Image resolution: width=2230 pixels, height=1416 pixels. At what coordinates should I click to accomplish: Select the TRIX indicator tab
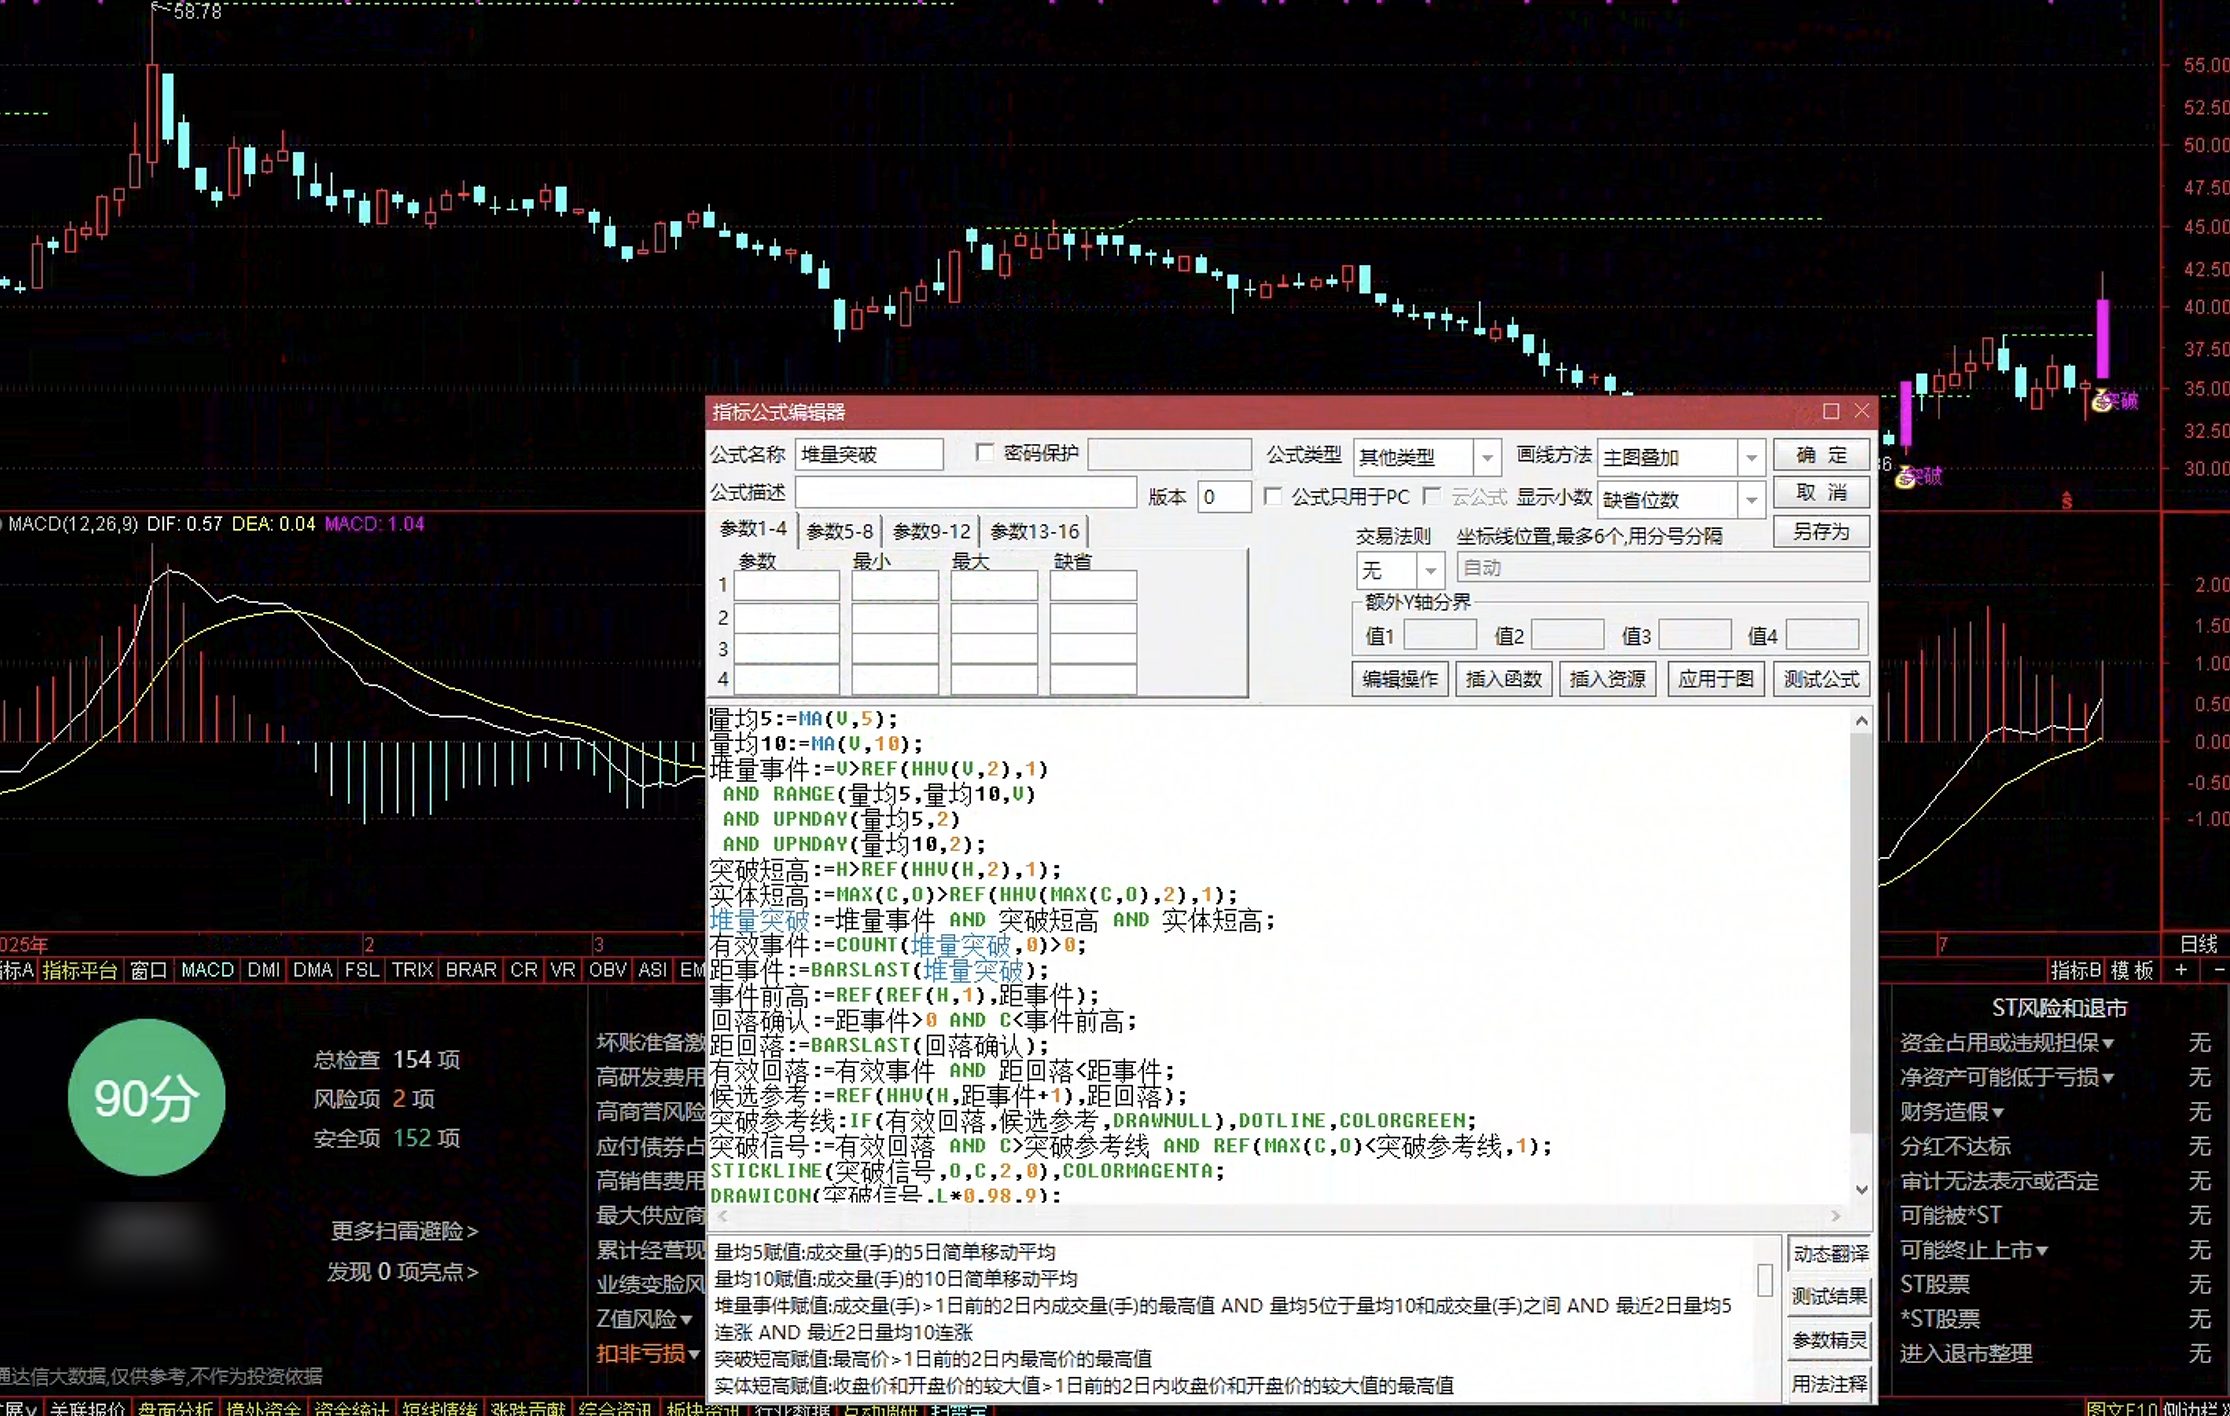click(412, 970)
